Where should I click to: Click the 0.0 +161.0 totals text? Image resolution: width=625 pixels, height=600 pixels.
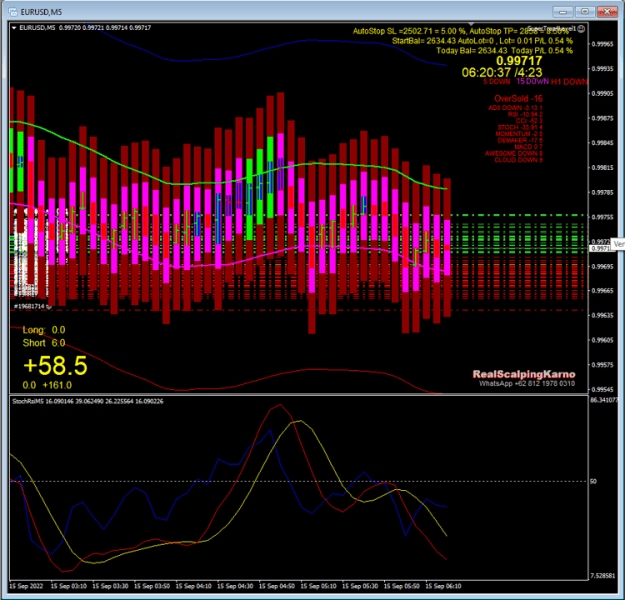coord(47,385)
